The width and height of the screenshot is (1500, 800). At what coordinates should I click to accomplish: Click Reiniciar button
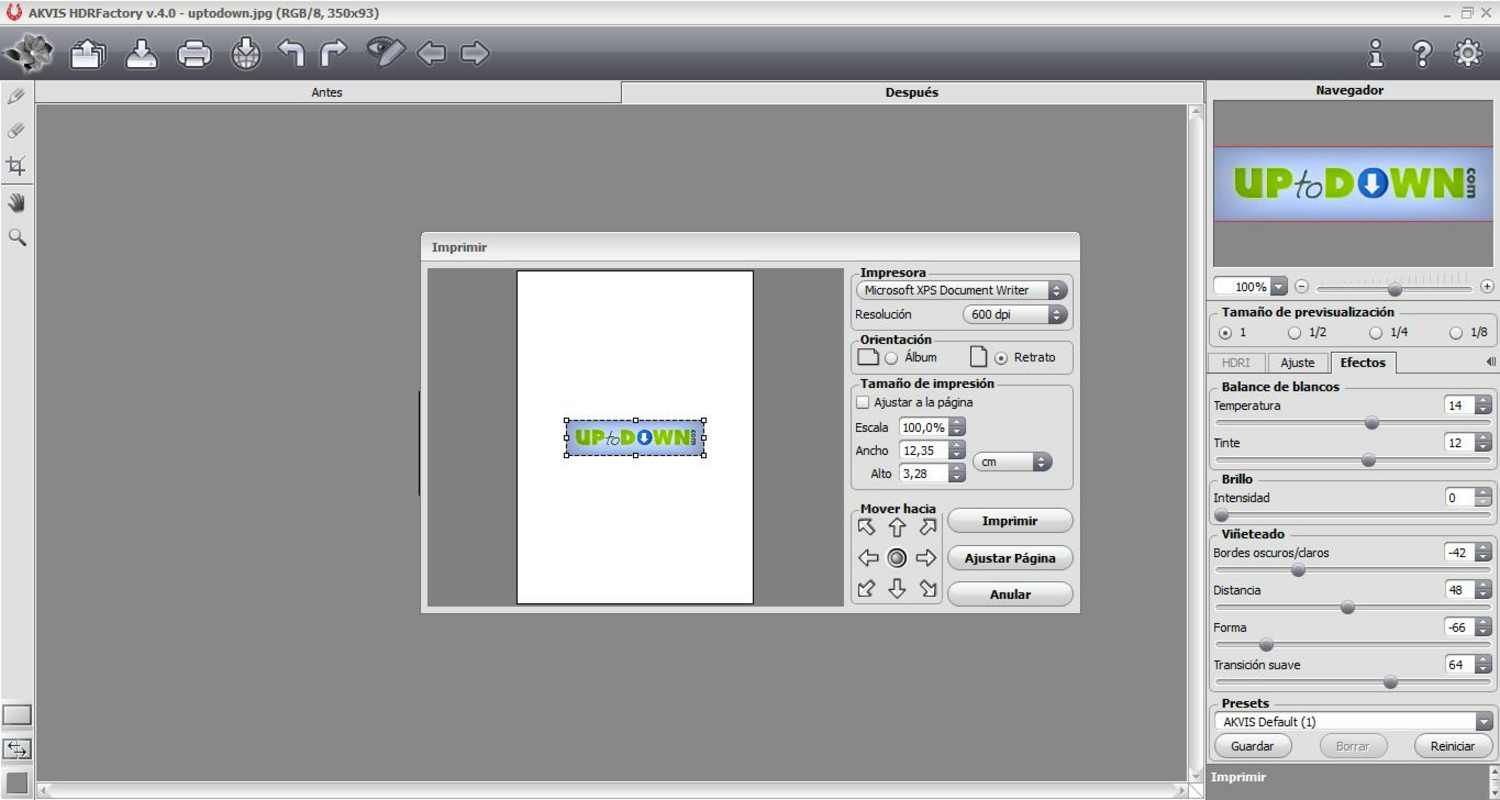tap(1452, 746)
